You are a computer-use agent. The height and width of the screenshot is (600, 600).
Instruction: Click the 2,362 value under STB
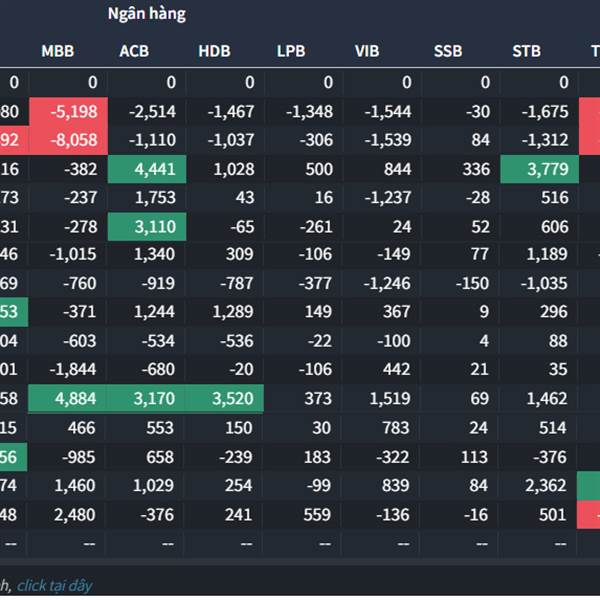[546, 486]
